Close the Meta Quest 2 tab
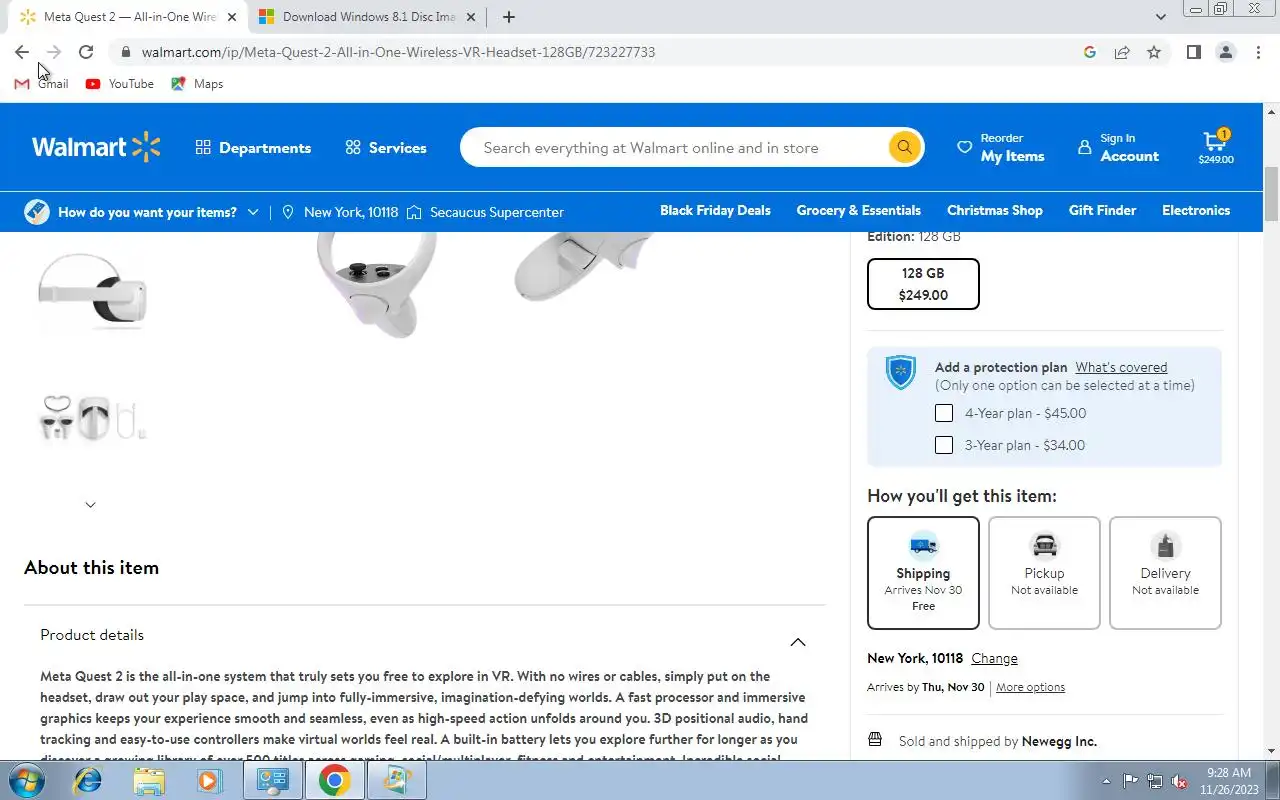The height and width of the screenshot is (800, 1280). pyautogui.click(x=232, y=17)
